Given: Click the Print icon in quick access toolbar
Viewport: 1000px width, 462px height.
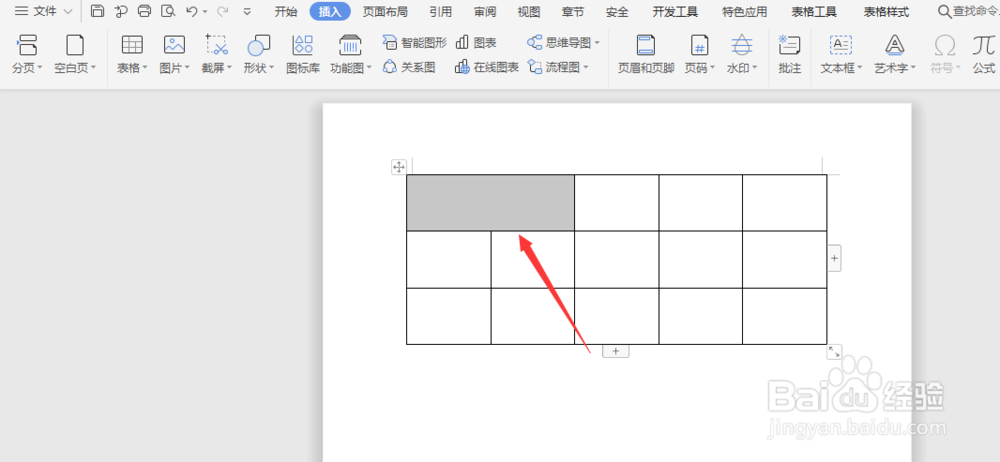Looking at the screenshot, I should click(145, 11).
